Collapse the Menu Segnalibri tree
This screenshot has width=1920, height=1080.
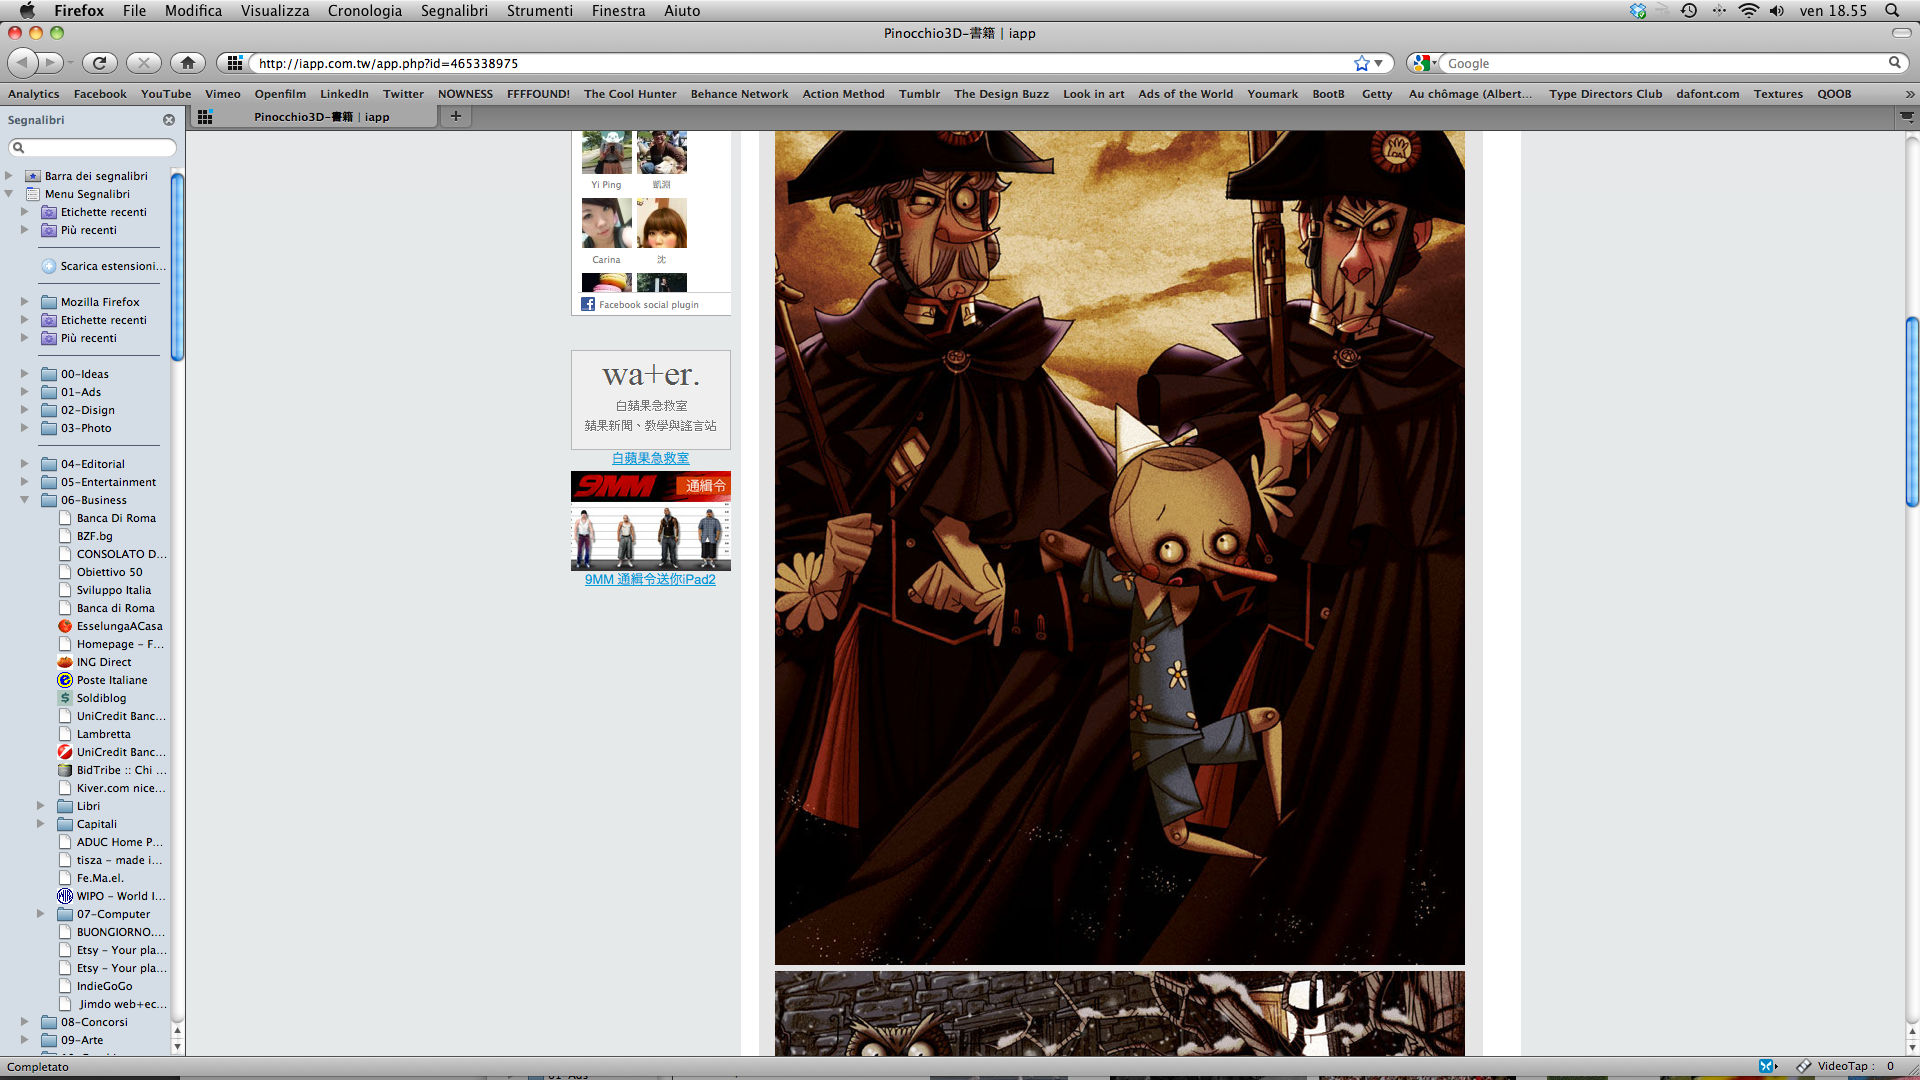9,194
